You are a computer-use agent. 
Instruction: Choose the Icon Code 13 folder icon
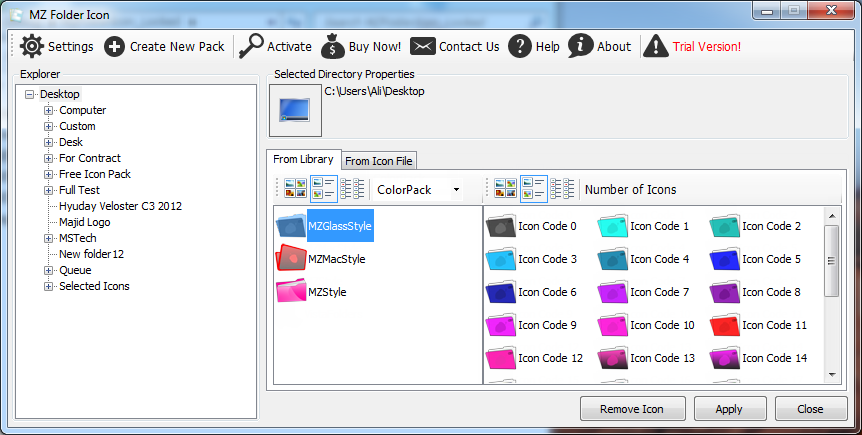pos(612,358)
